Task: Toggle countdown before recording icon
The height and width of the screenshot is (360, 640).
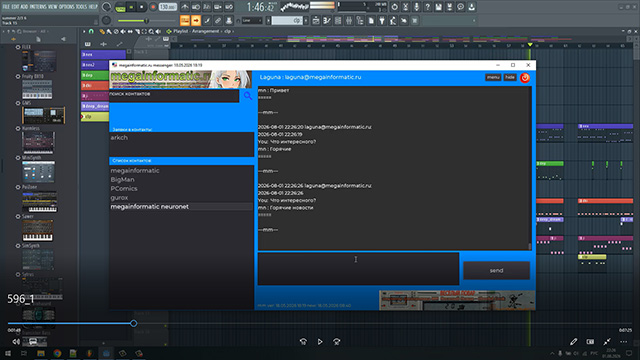Action: coord(207,7)
